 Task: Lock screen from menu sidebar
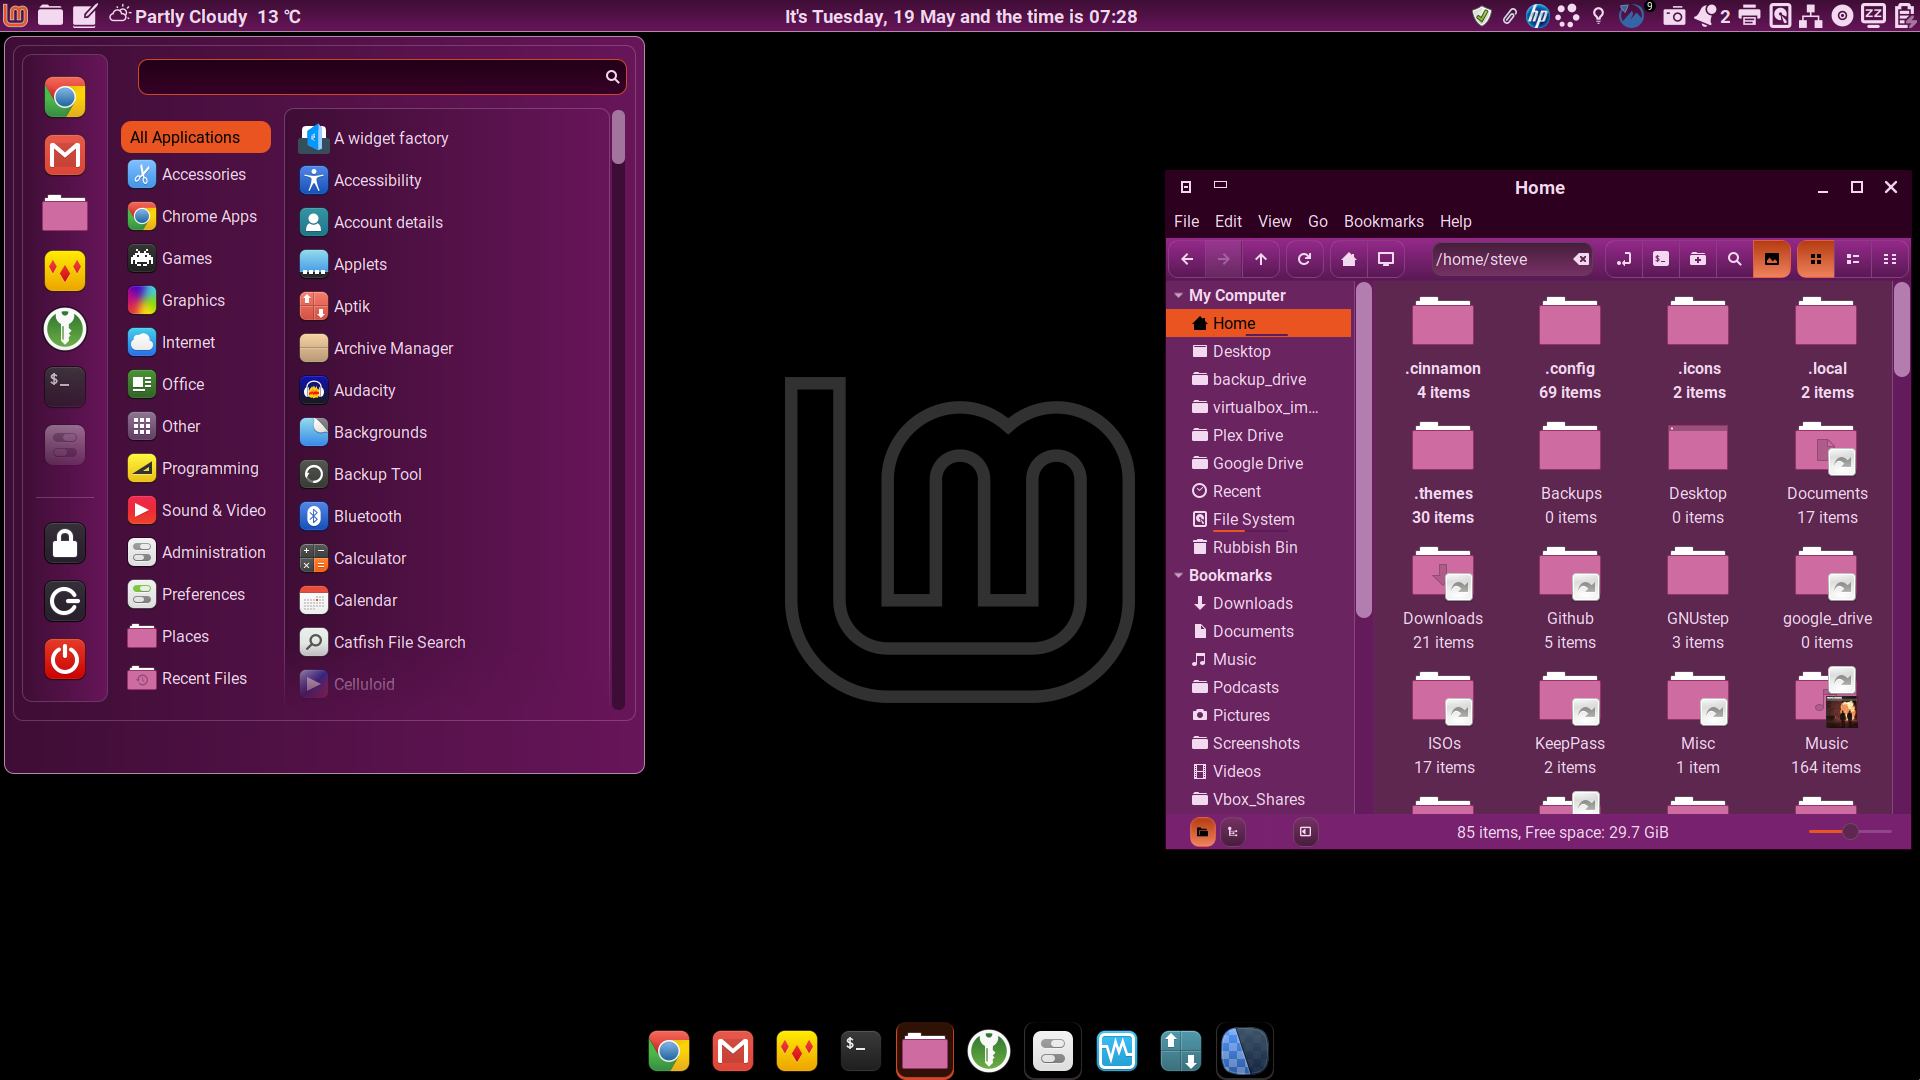tap(65, 543)
